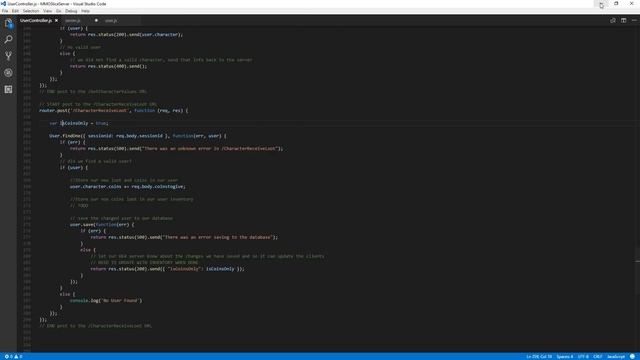Click the User.findOne sessionId line
The image size is (640, 360).
[138, 136]
